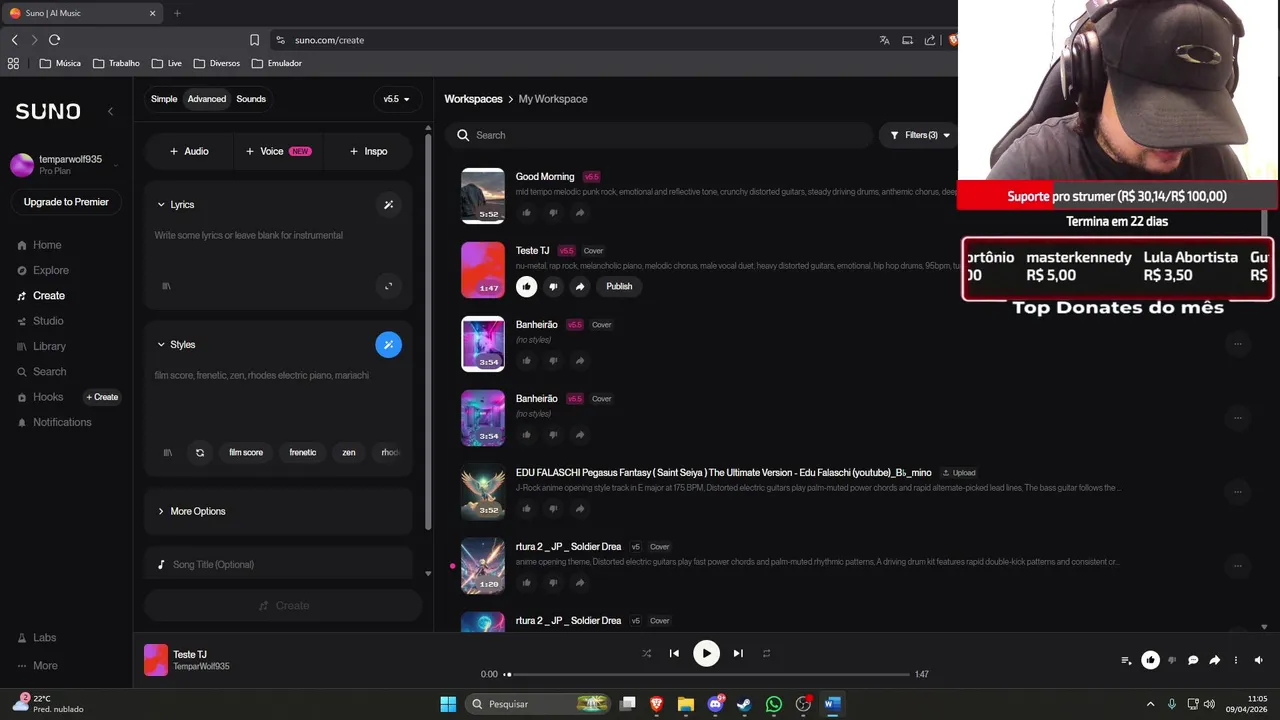Viewport: 1280px width, 720px height.
Task: Toggle dislike on the player bar thumbs down
Action: [x=1172, y=660]
